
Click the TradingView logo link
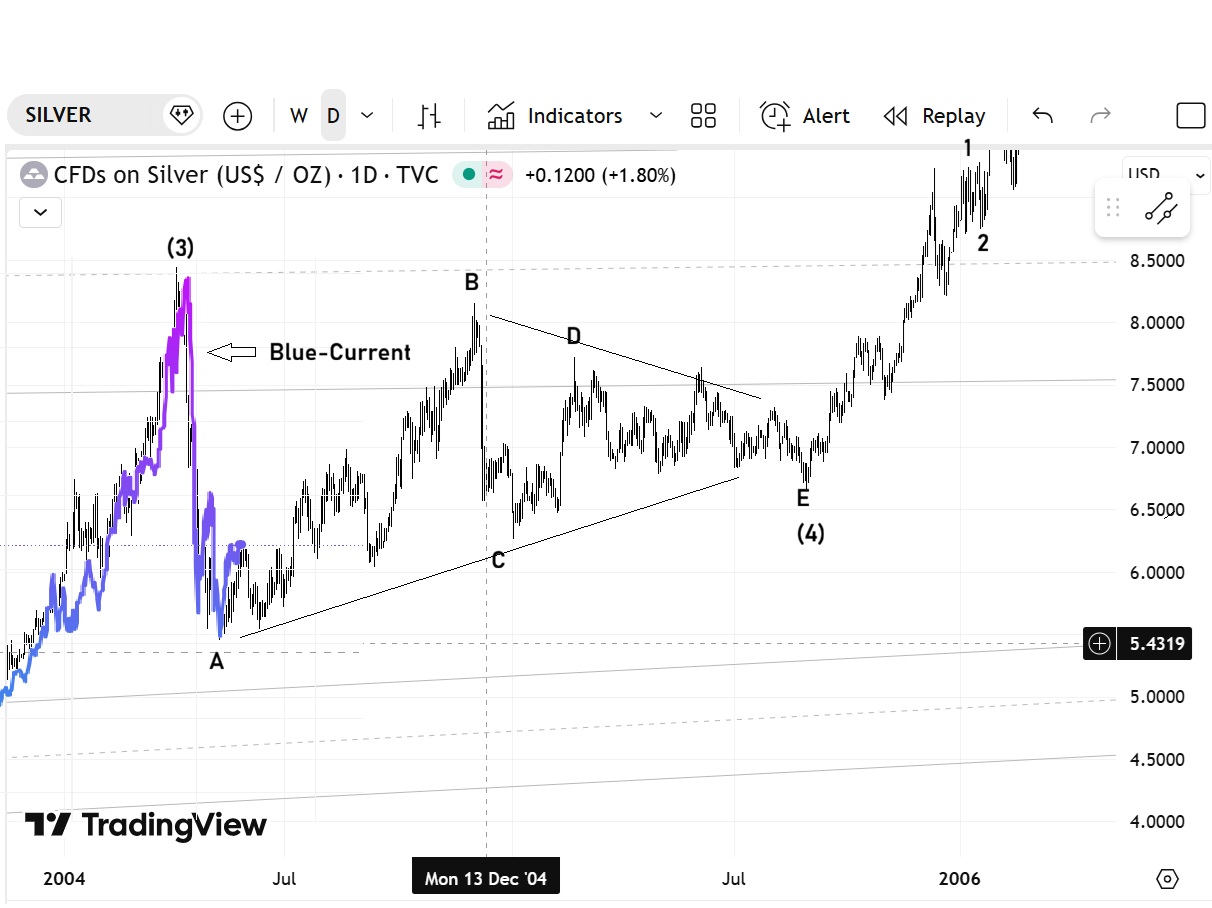point(146,825)
